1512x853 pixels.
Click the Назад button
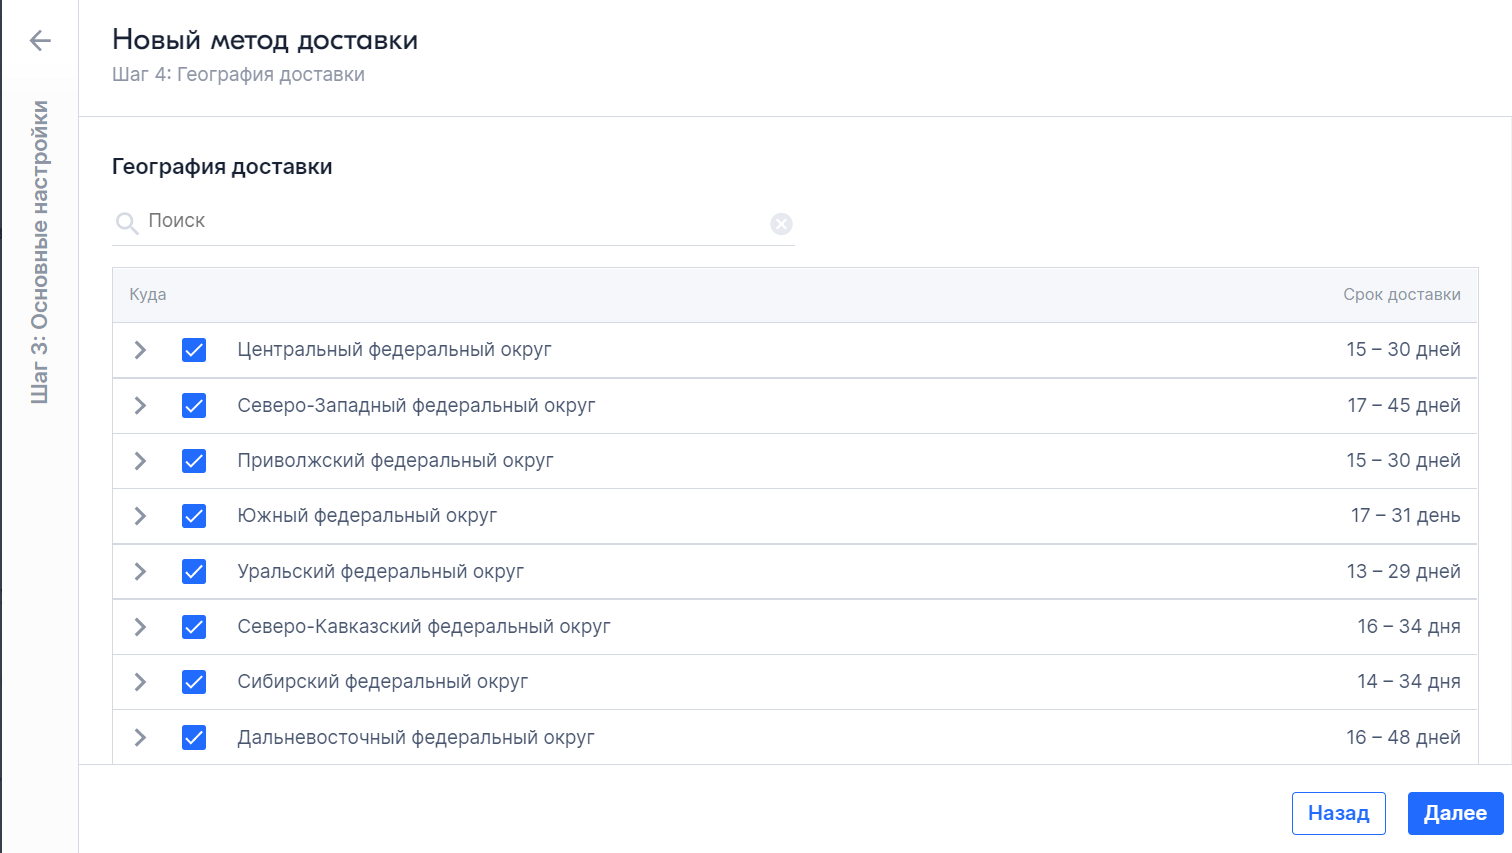[x=1338, y=813]
